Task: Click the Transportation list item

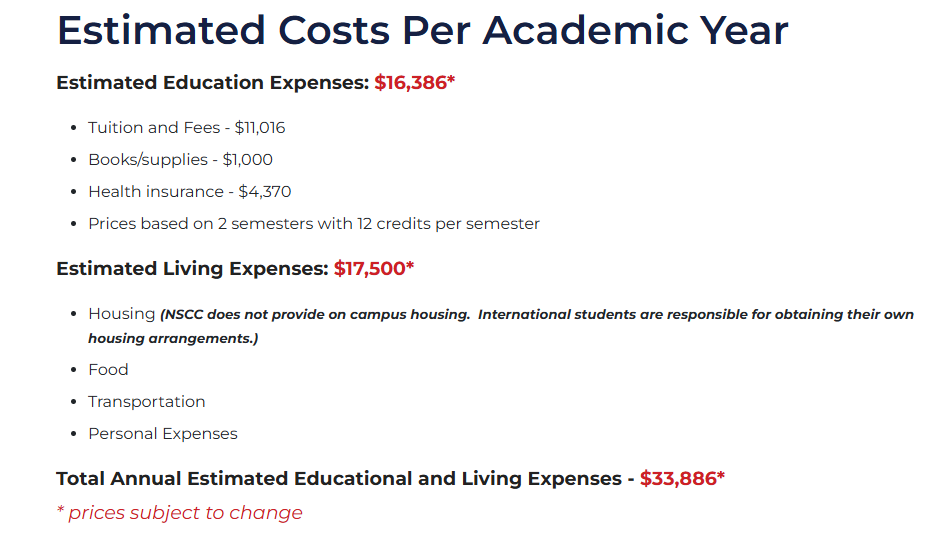Action: [x=146, y=402]
